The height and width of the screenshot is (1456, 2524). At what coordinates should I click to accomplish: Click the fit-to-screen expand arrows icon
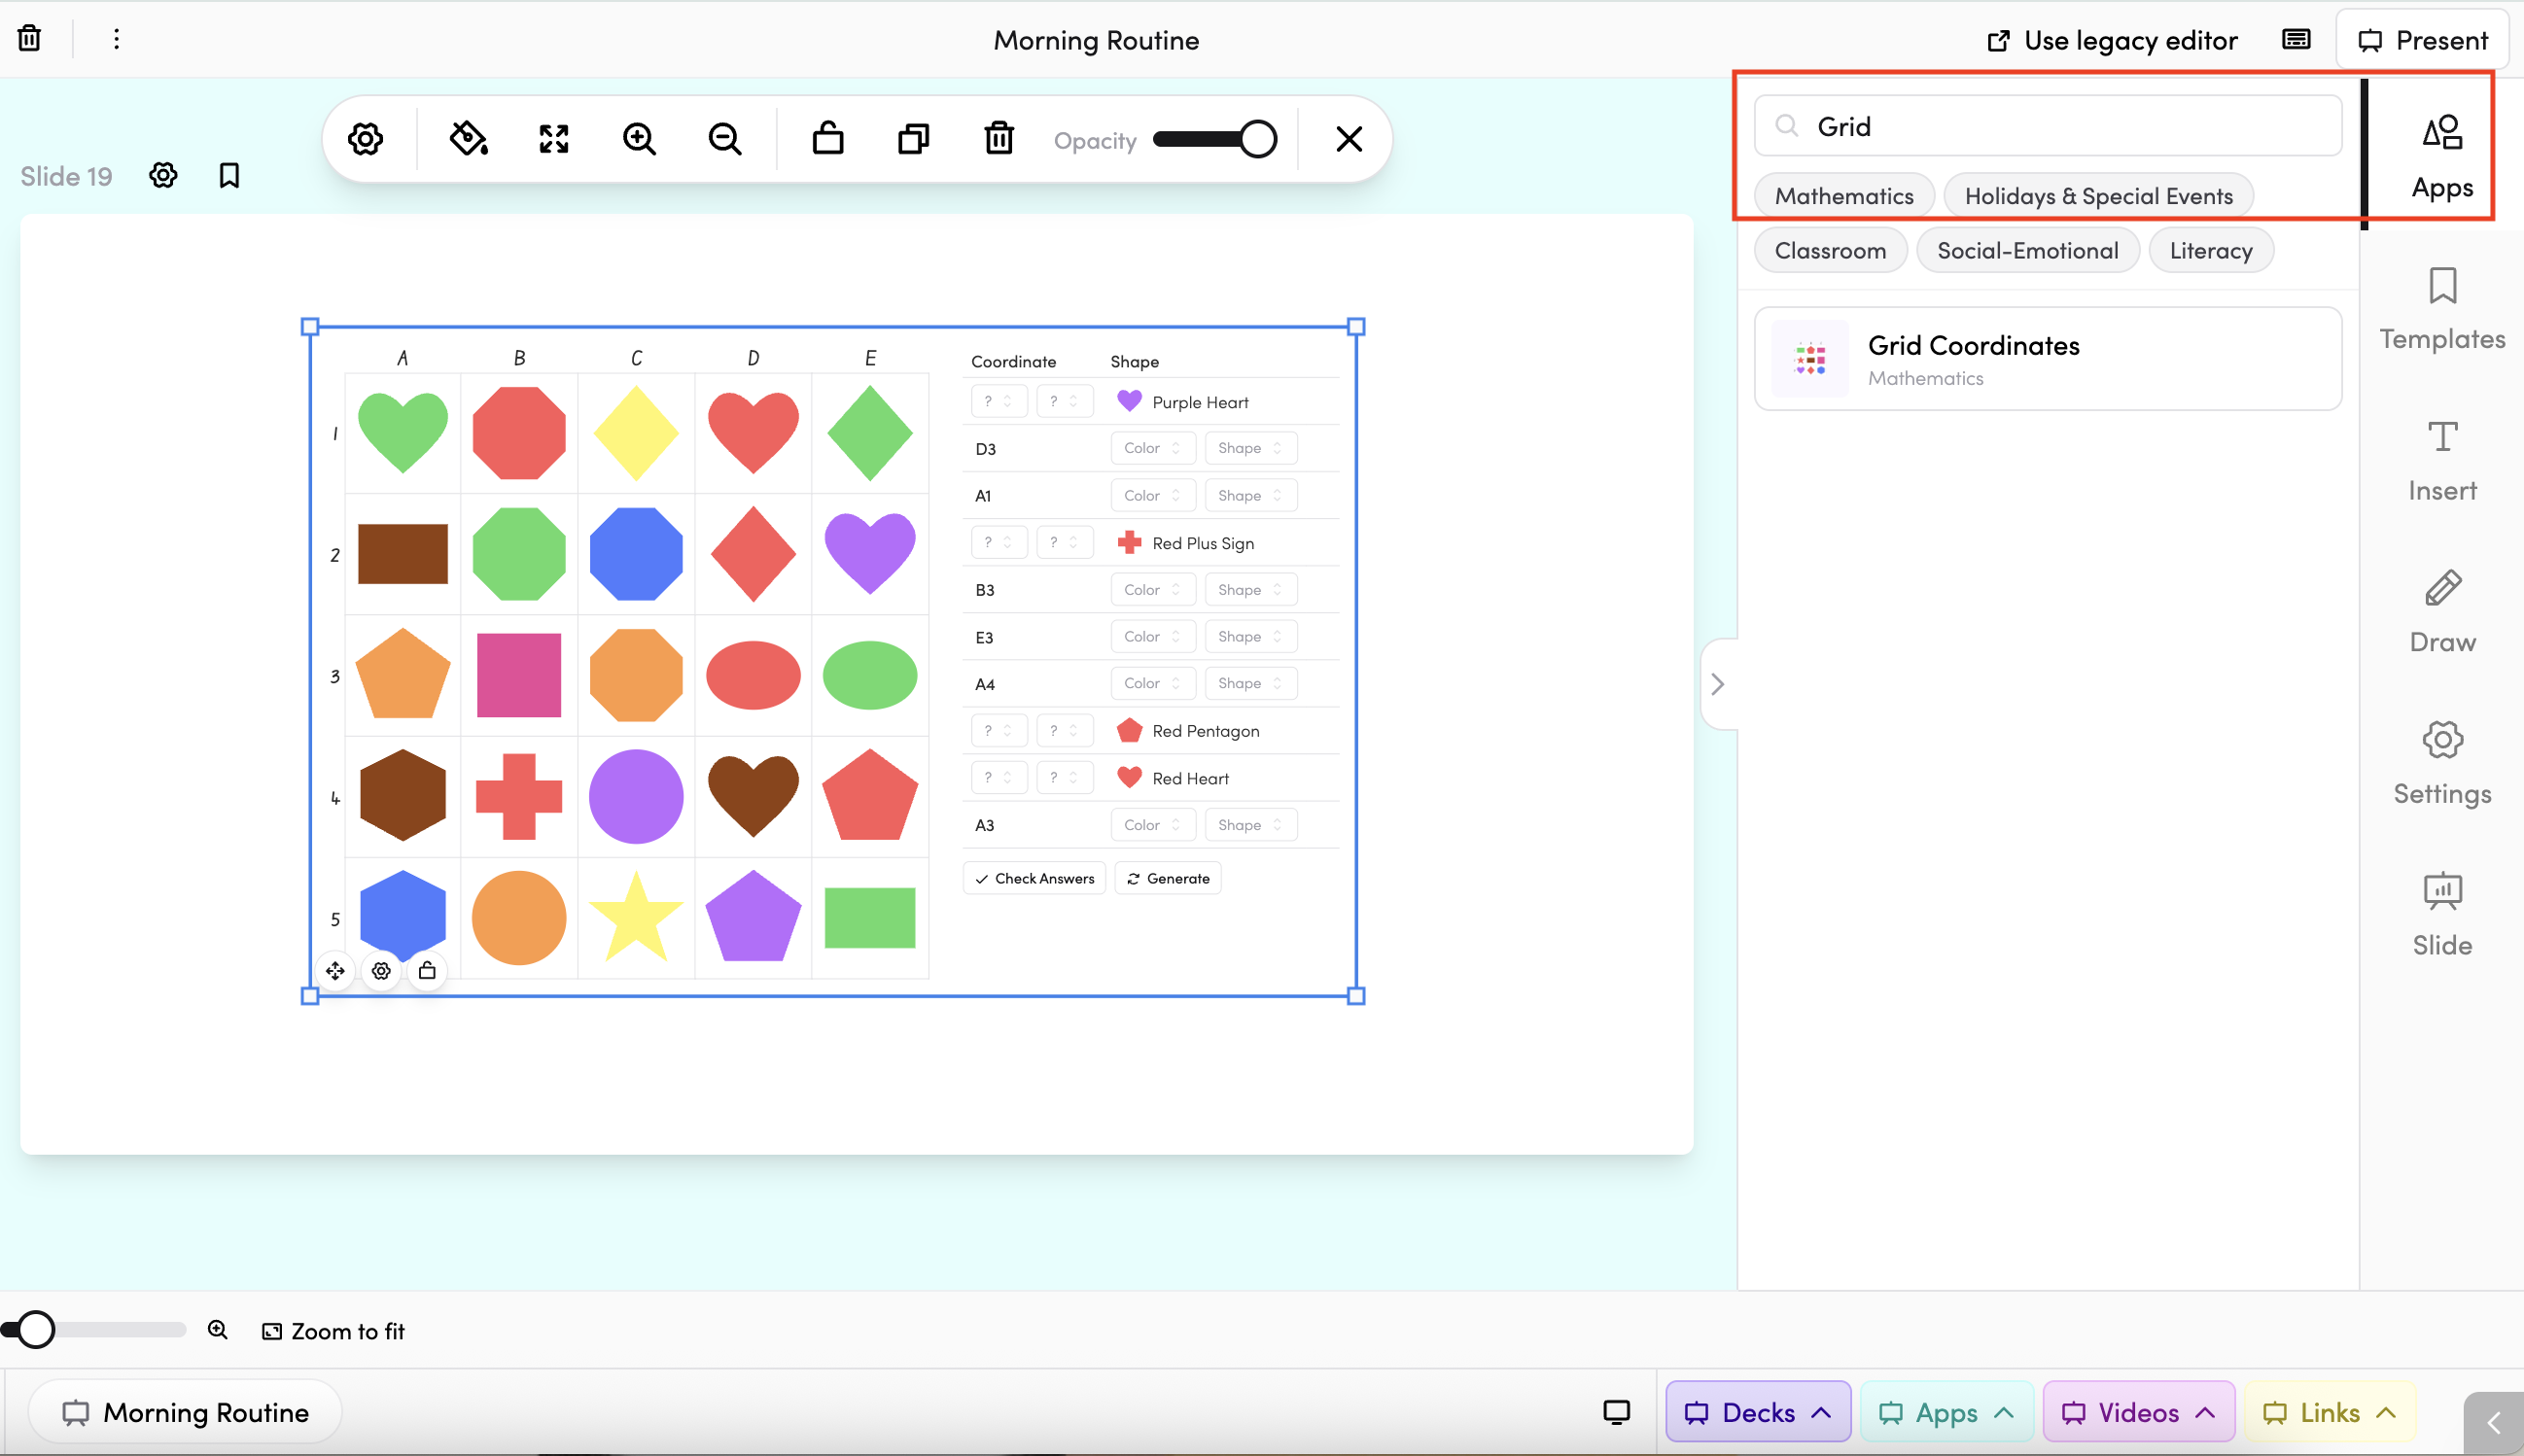coord(554,139)
